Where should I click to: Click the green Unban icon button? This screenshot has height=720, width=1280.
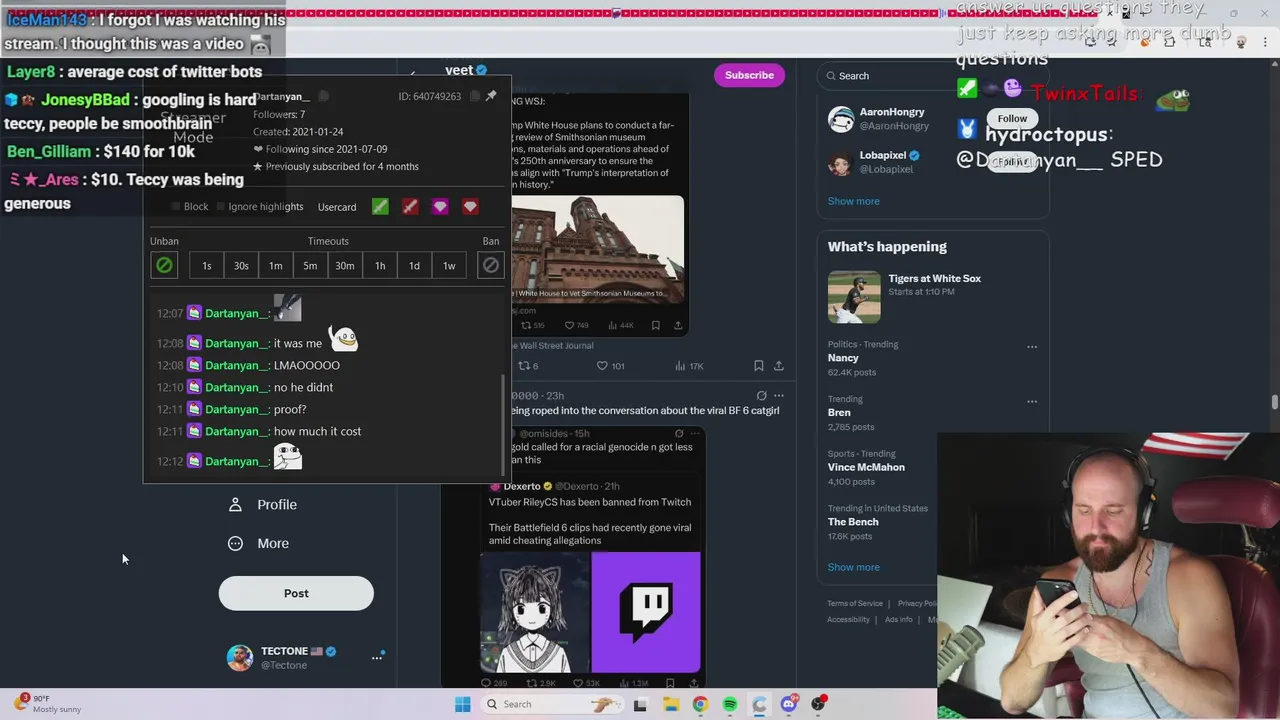[164, 265]
